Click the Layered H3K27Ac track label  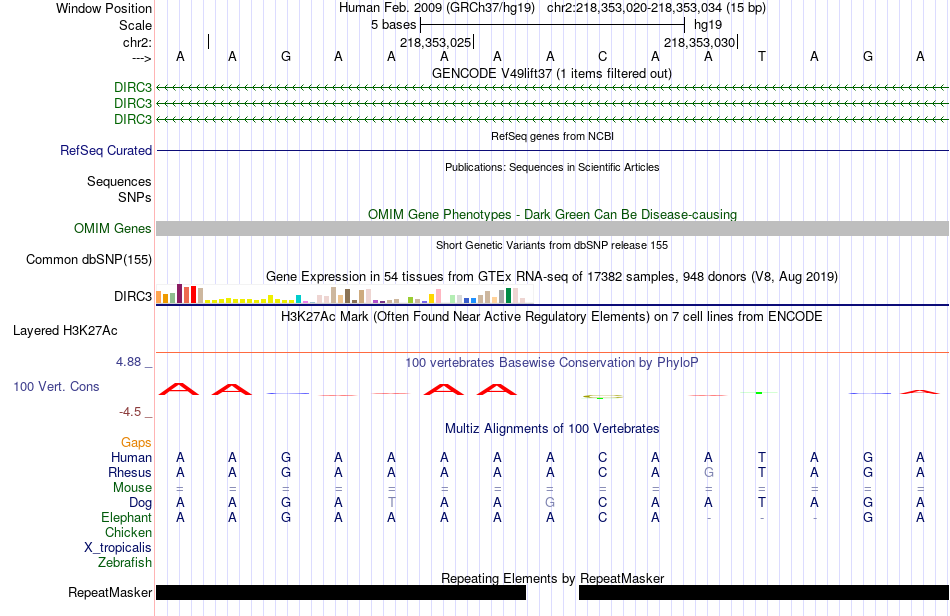tap(65, 331)
